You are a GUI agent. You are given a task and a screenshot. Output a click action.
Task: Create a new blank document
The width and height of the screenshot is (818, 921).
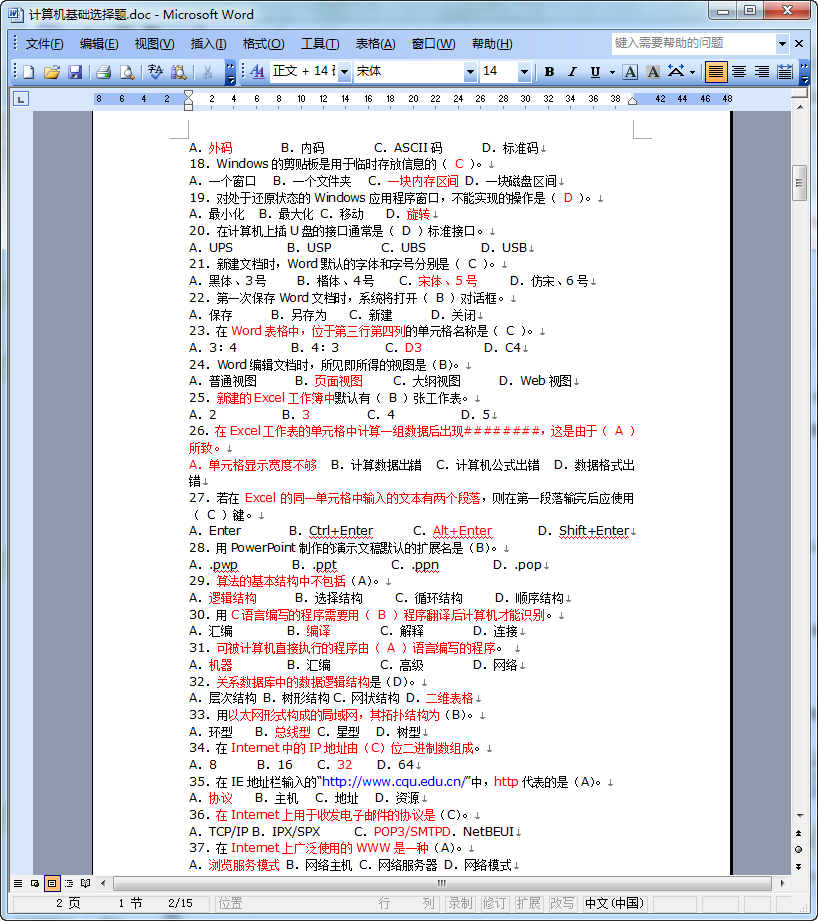pyautogui.click(x=28, y=72)
